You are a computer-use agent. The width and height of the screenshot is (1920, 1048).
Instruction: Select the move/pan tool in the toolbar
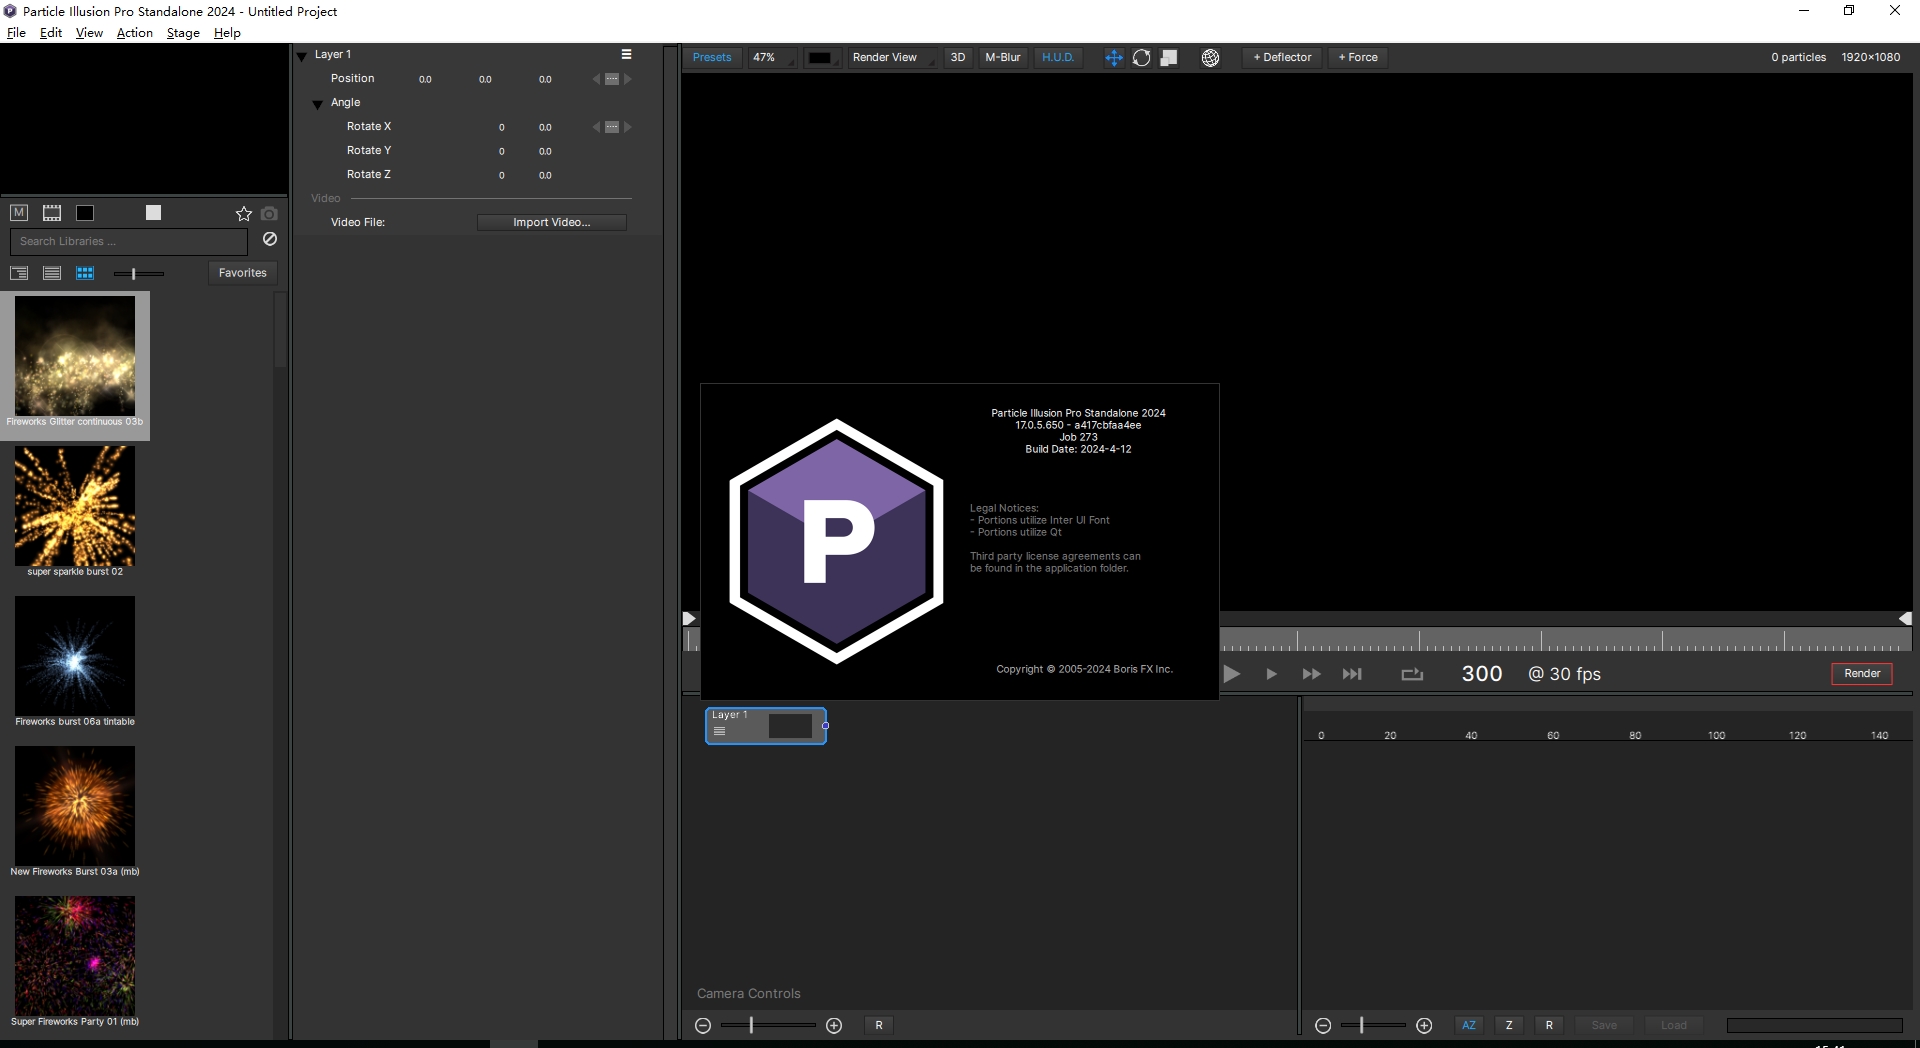pyautogui.click(x=1113, y=58)
